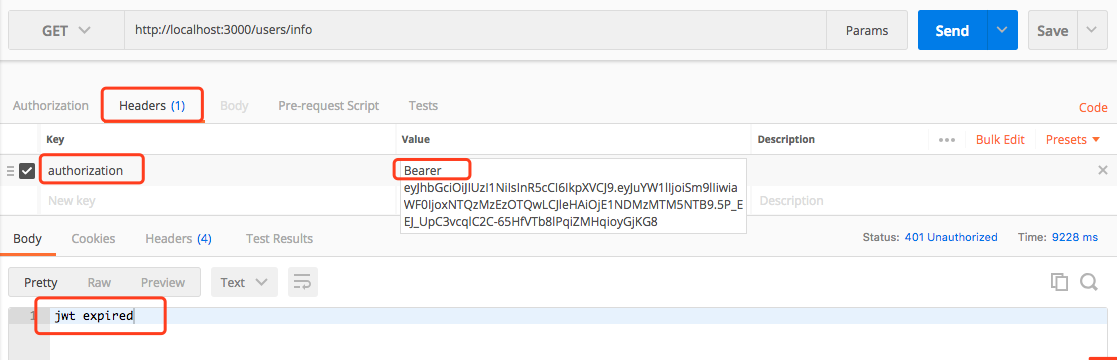This screenshot has height=360, width=1117.
Task: Switch response view to Preview
Action: coord(162,282)
